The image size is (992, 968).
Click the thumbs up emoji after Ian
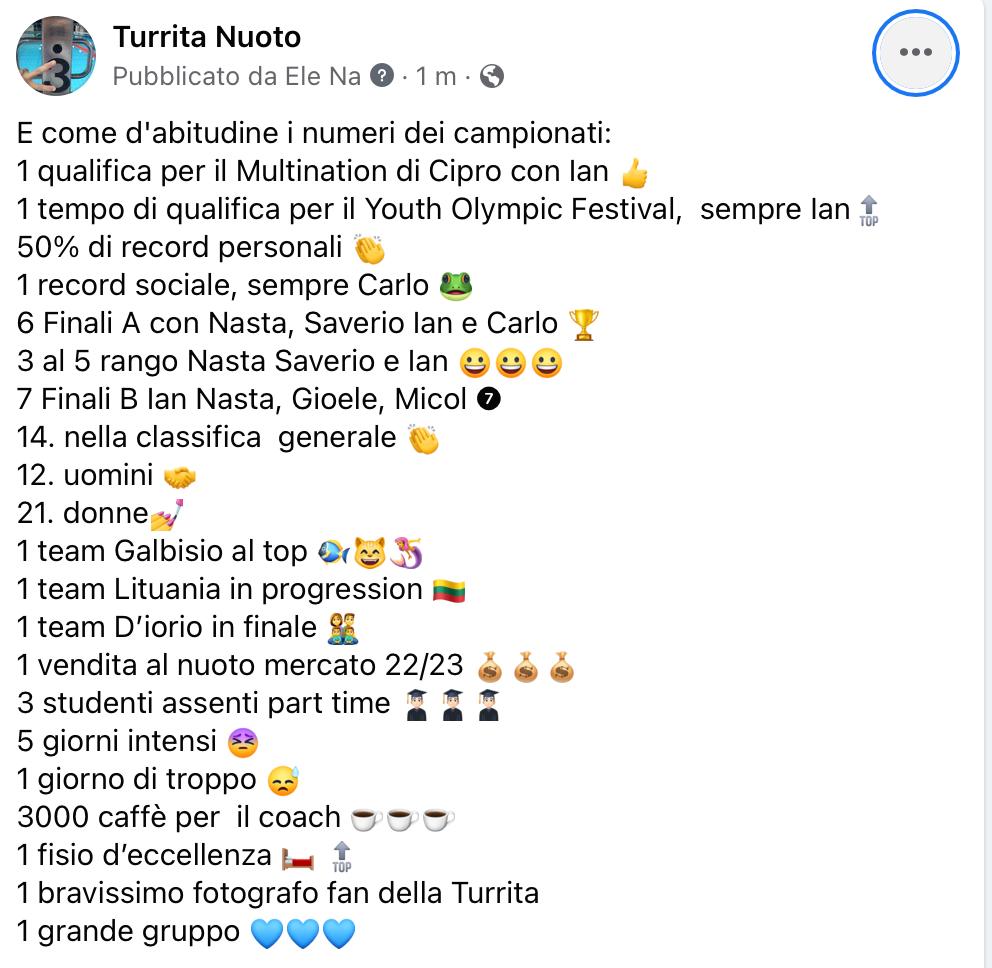point(635,173)
